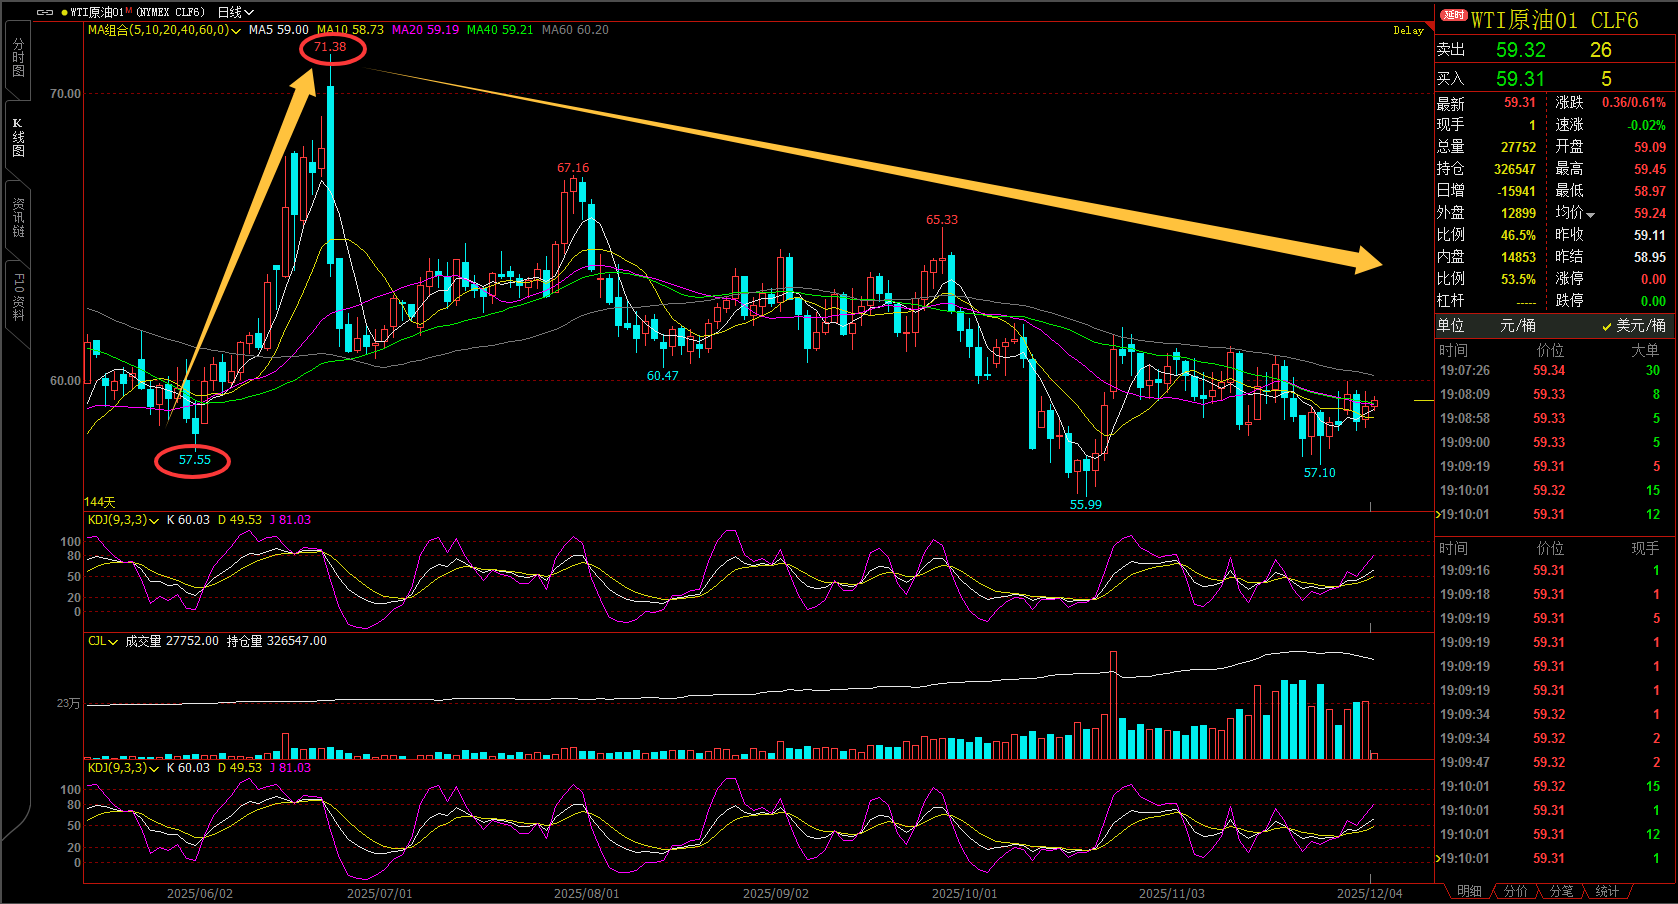The height and width of the screenshot is (904, 1678).
Task: Switch to the 分时图 side tab
Action: [x=18, y=58]
